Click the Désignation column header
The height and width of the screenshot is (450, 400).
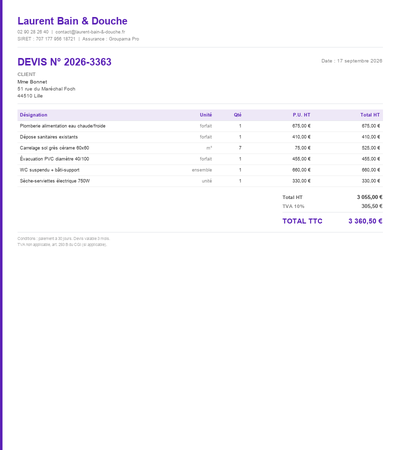(x=33, y=115)
